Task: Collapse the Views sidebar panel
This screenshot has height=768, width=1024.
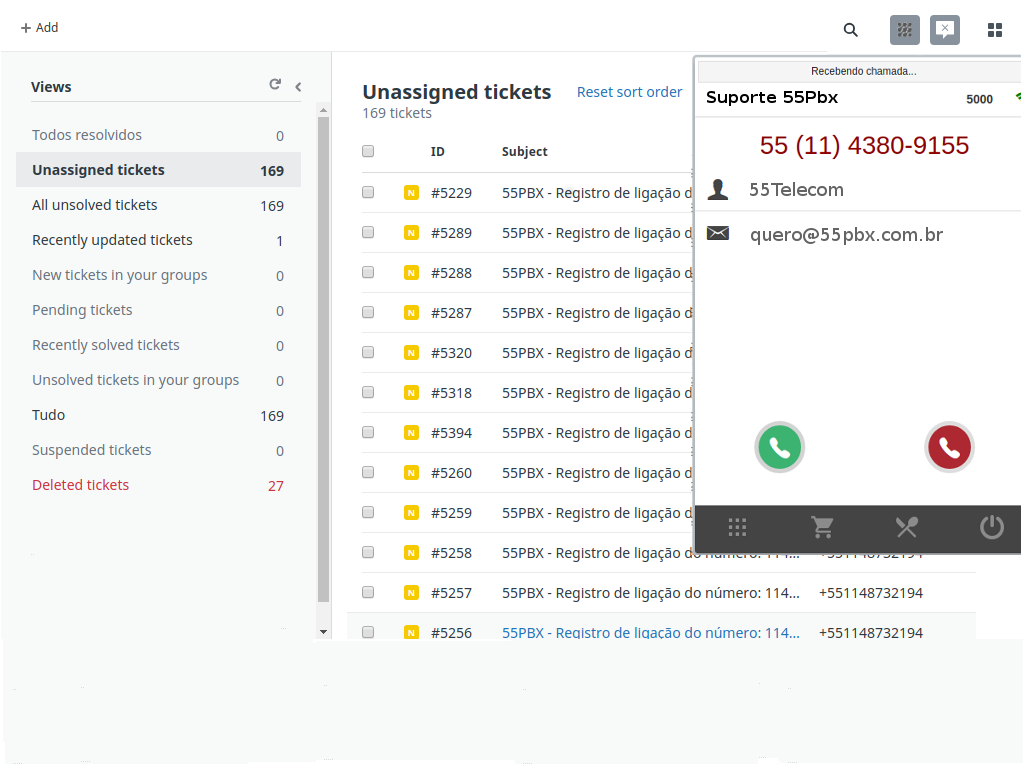Action: 298,87
